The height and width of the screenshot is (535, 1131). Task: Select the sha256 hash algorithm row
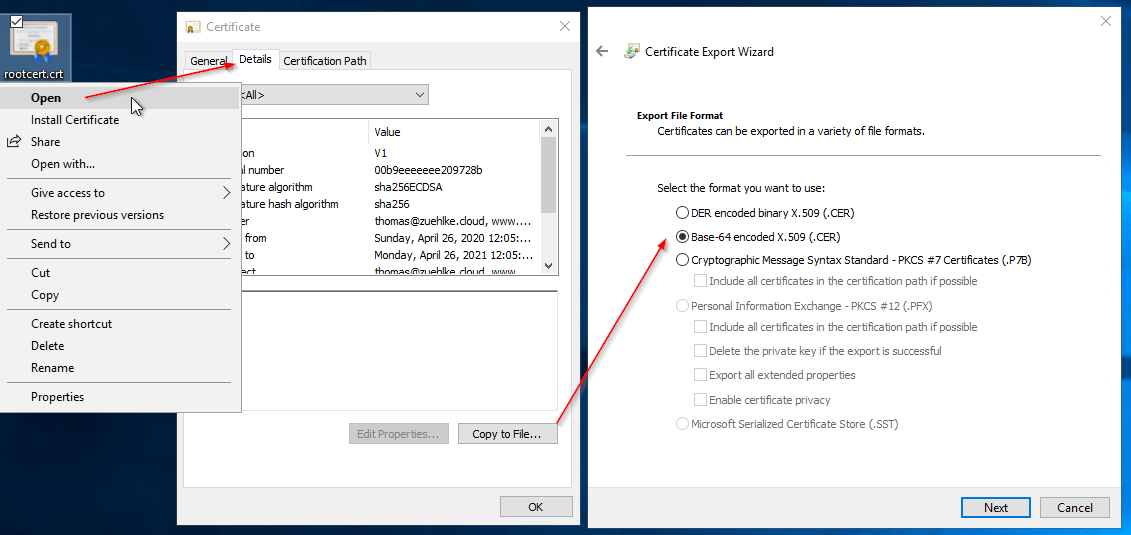[390, 204]
